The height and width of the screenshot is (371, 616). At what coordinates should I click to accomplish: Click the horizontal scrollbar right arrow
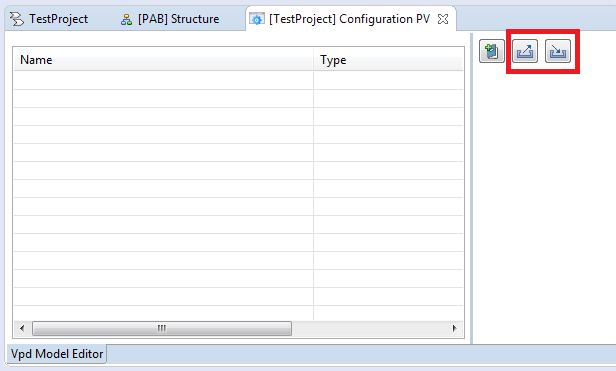click(x=455, y=328)
